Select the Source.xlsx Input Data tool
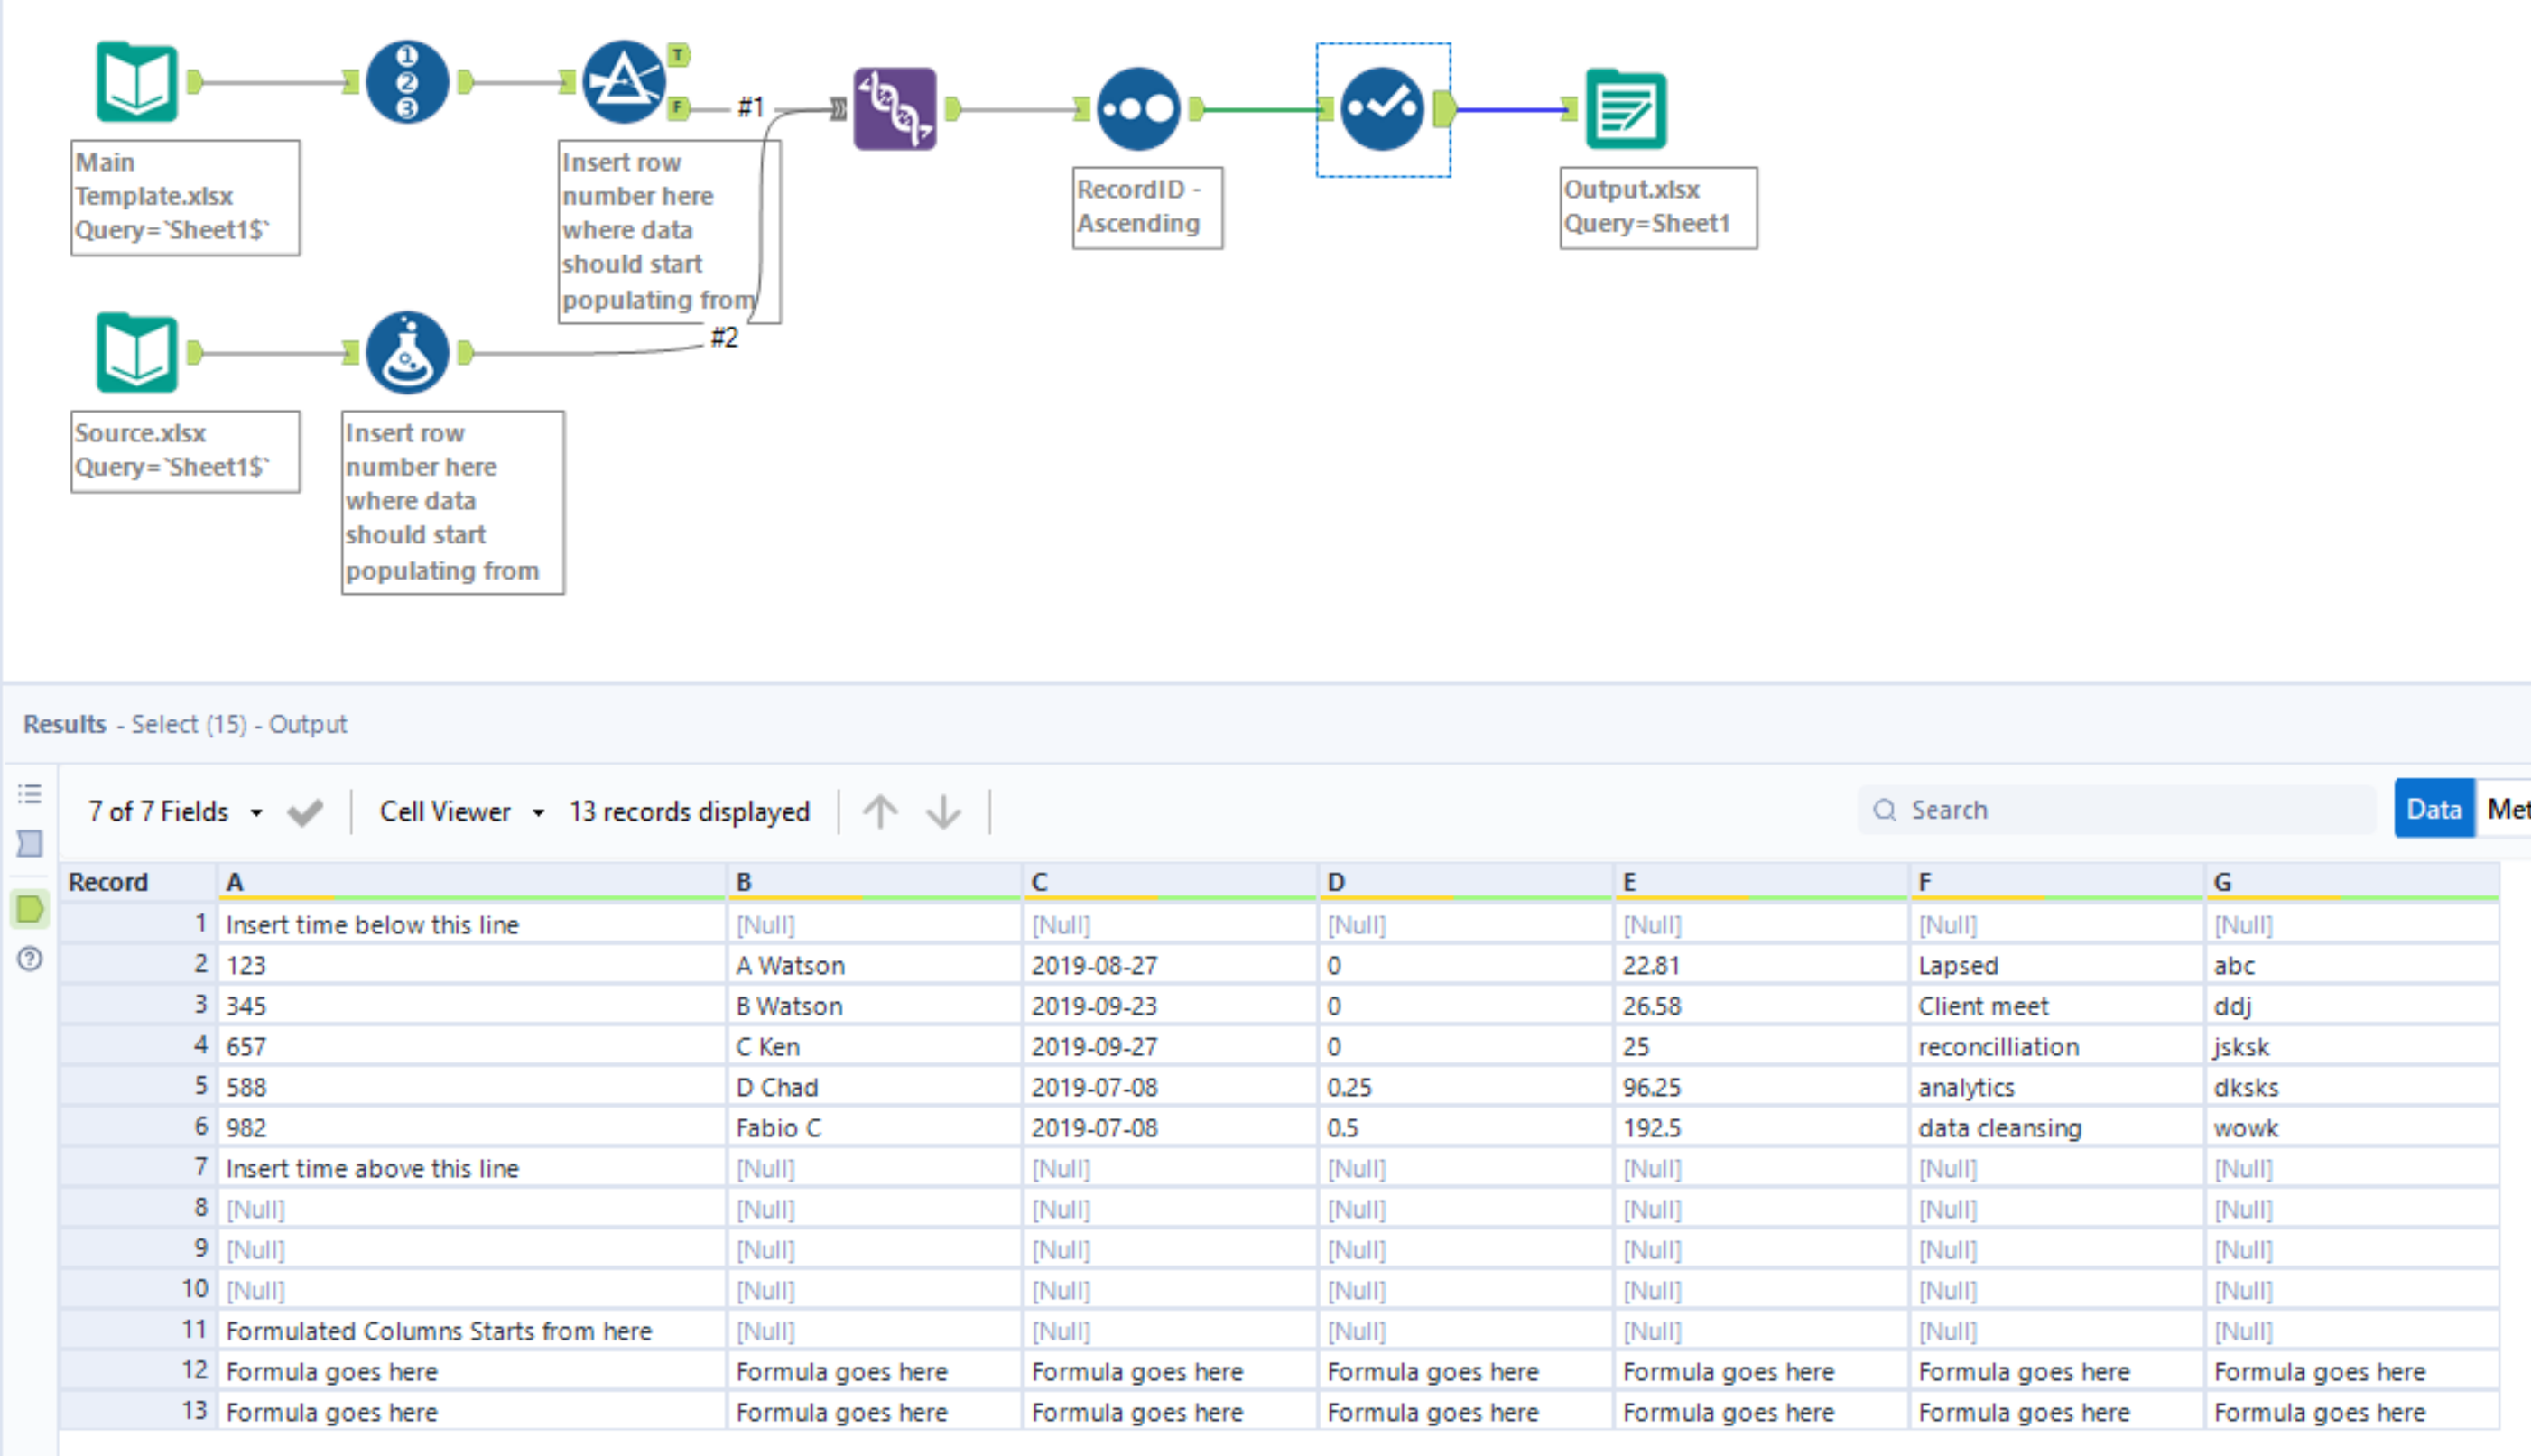The width and height of the screenshot is (2531, 1456). click(x=136, y=352)
